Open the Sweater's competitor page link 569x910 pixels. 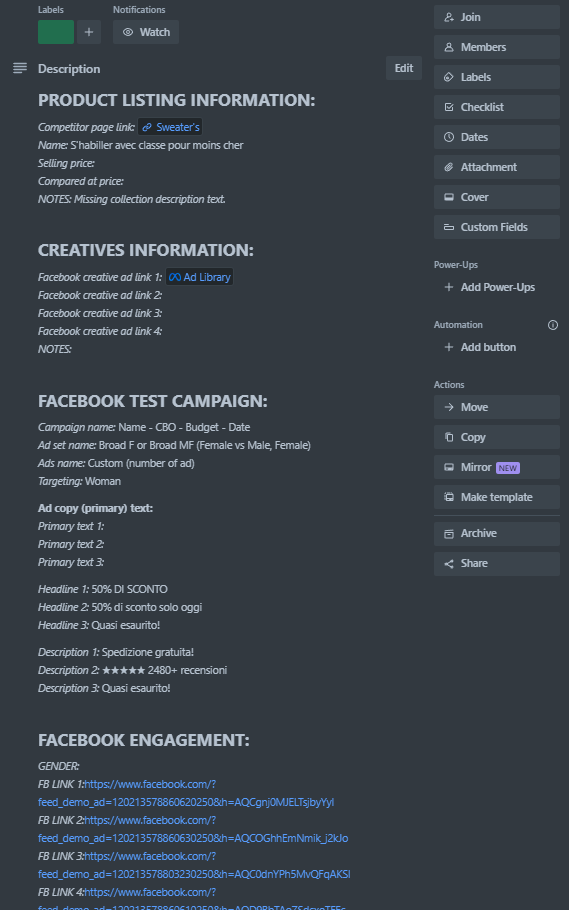tap(170, 127)
